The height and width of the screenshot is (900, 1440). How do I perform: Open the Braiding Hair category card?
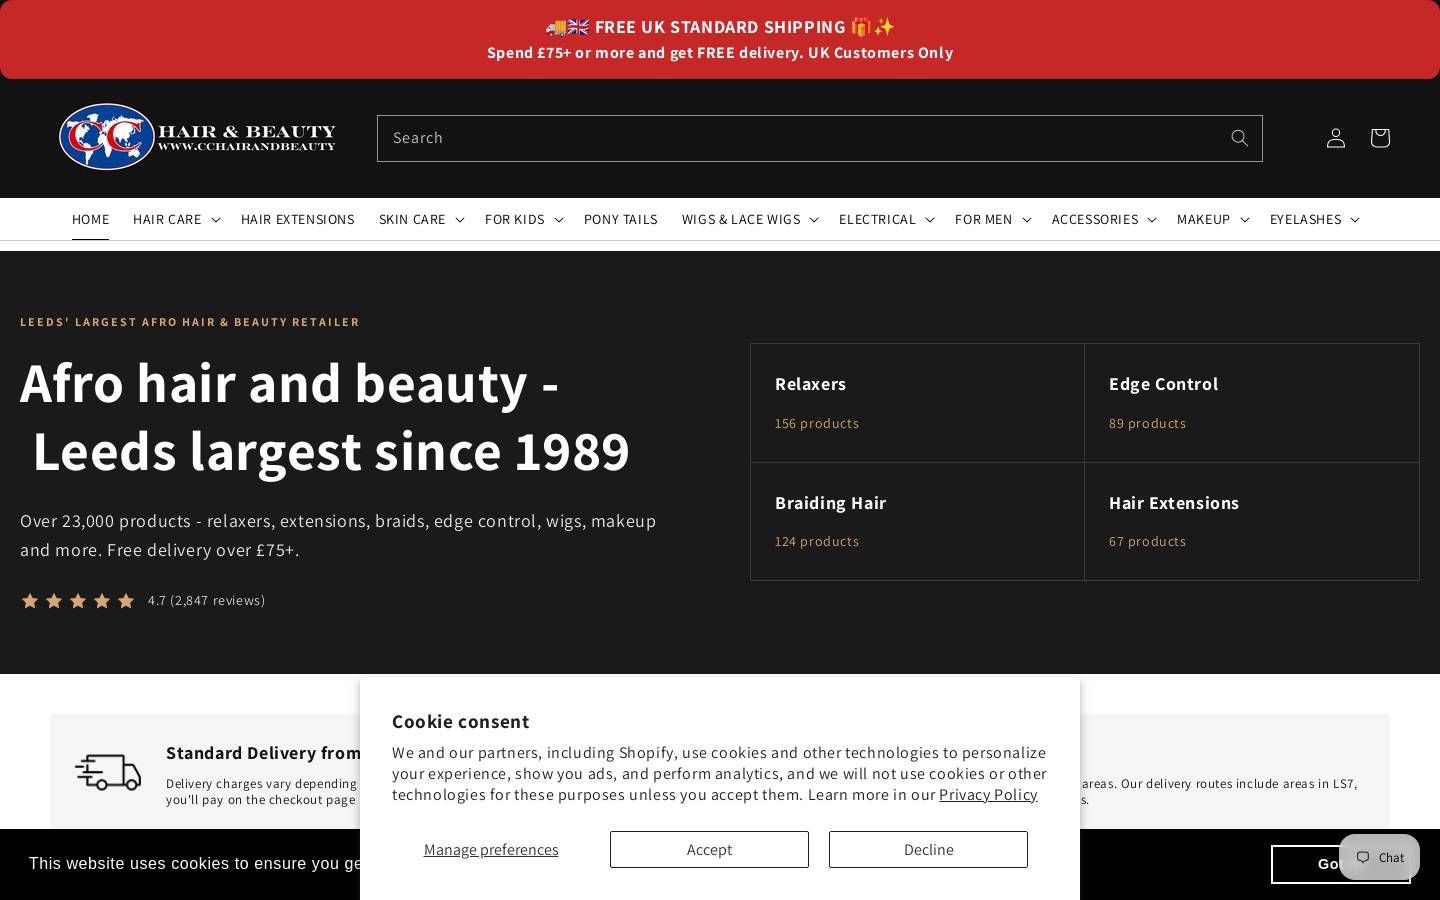917,521
